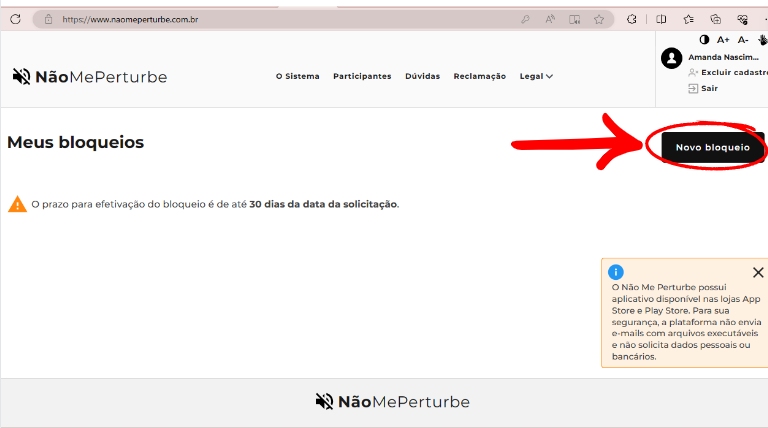Screen dimensions: 768x428
Task: Open browser Extensions puzzle icon
Action: [x=632, y=20]
